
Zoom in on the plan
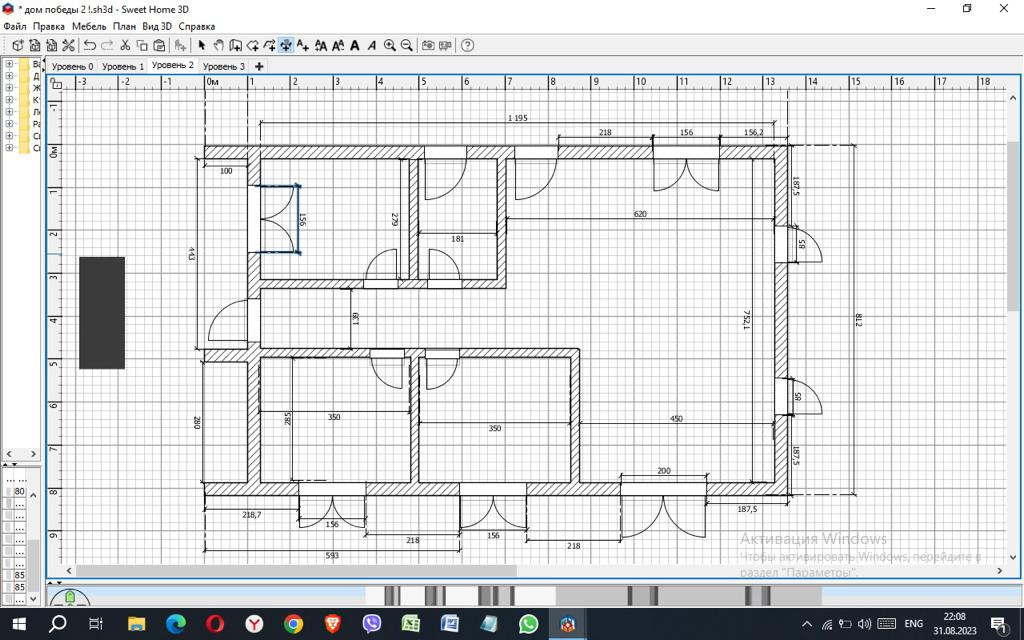pyautogui.click(x=390, y=45)
